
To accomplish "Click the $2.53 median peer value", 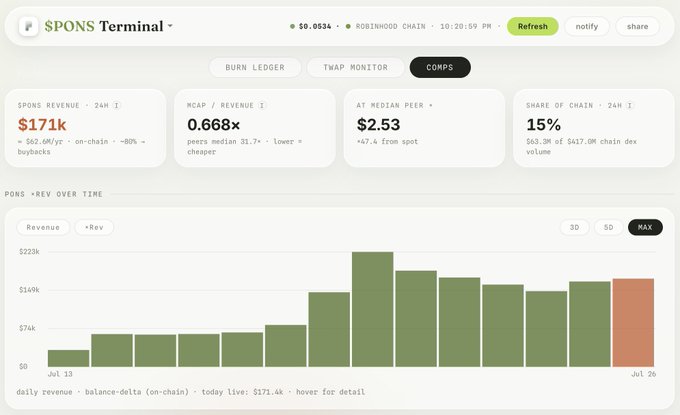I will pyautogui.click(x=379, y=125).
